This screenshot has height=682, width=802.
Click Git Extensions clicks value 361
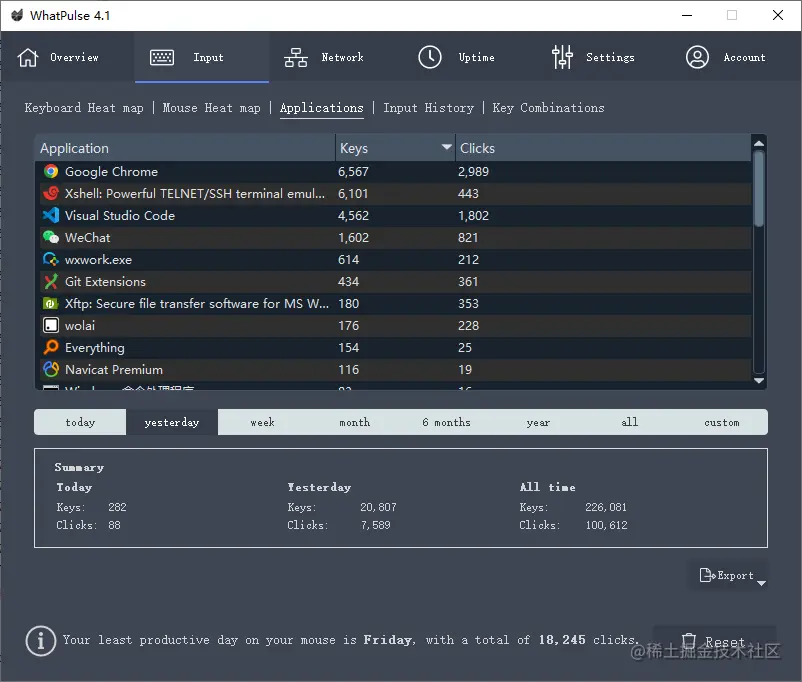468,281
